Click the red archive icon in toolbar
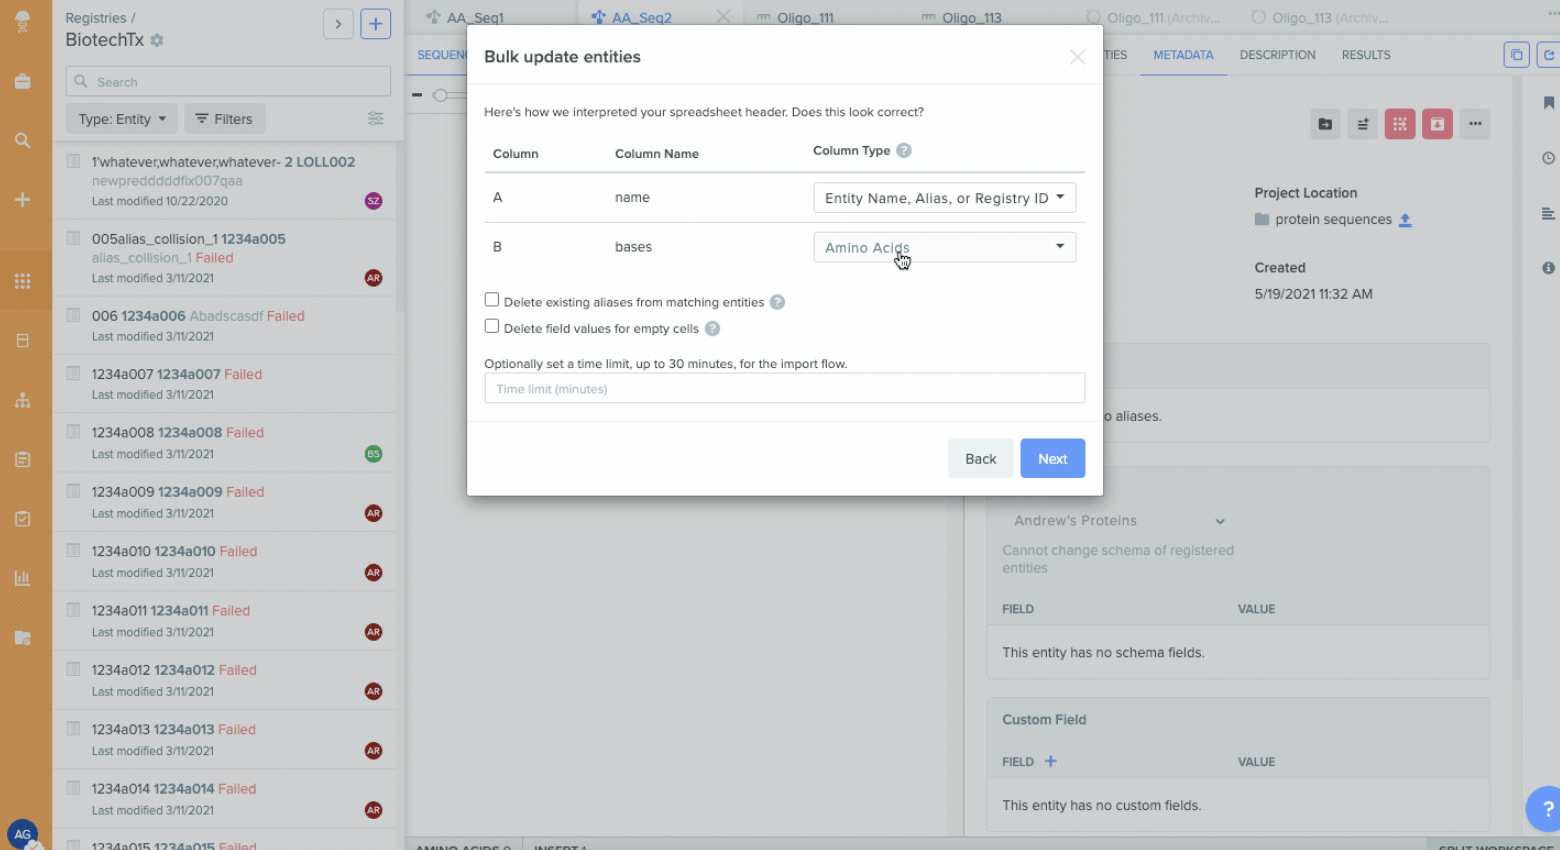Image resolution: width=1560 pixels, height=850 pixels. pyautogui.click(x=1436, y=124)
